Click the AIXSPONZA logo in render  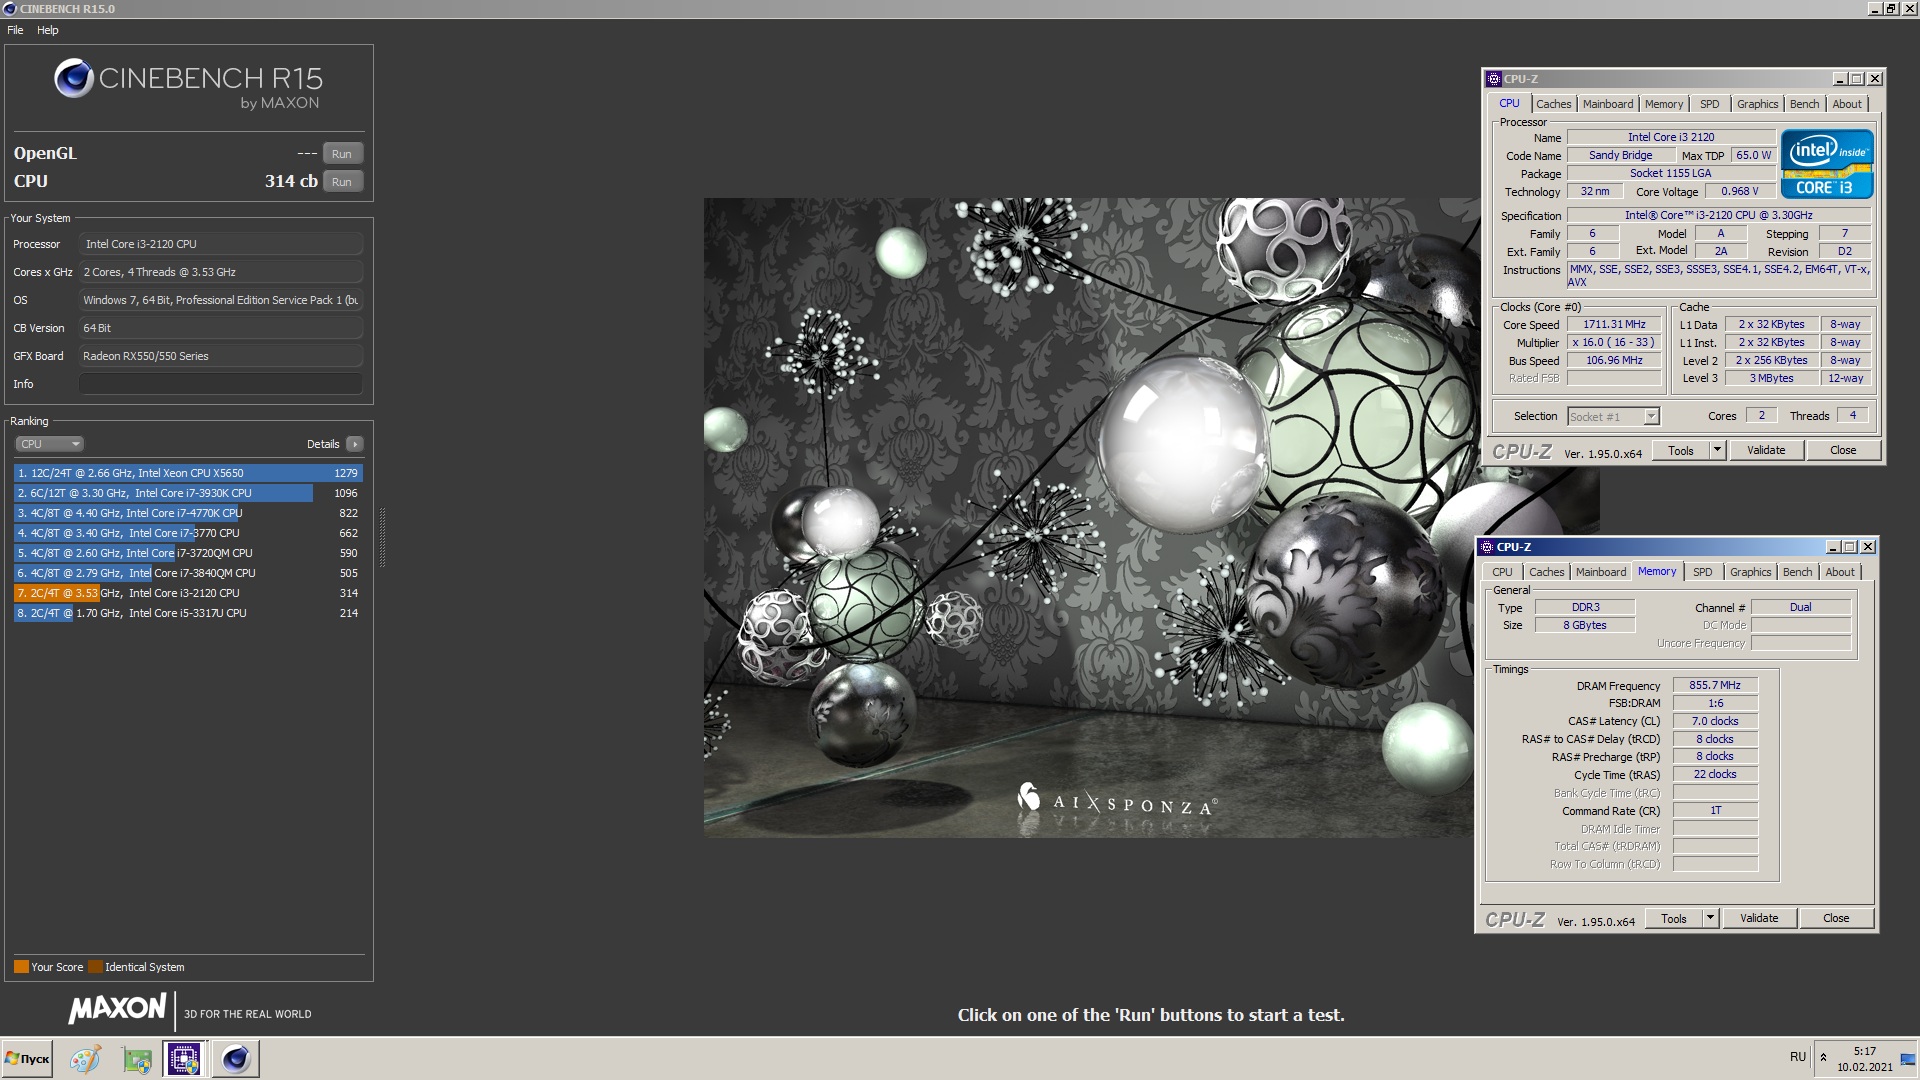[x=1117, y=803]
